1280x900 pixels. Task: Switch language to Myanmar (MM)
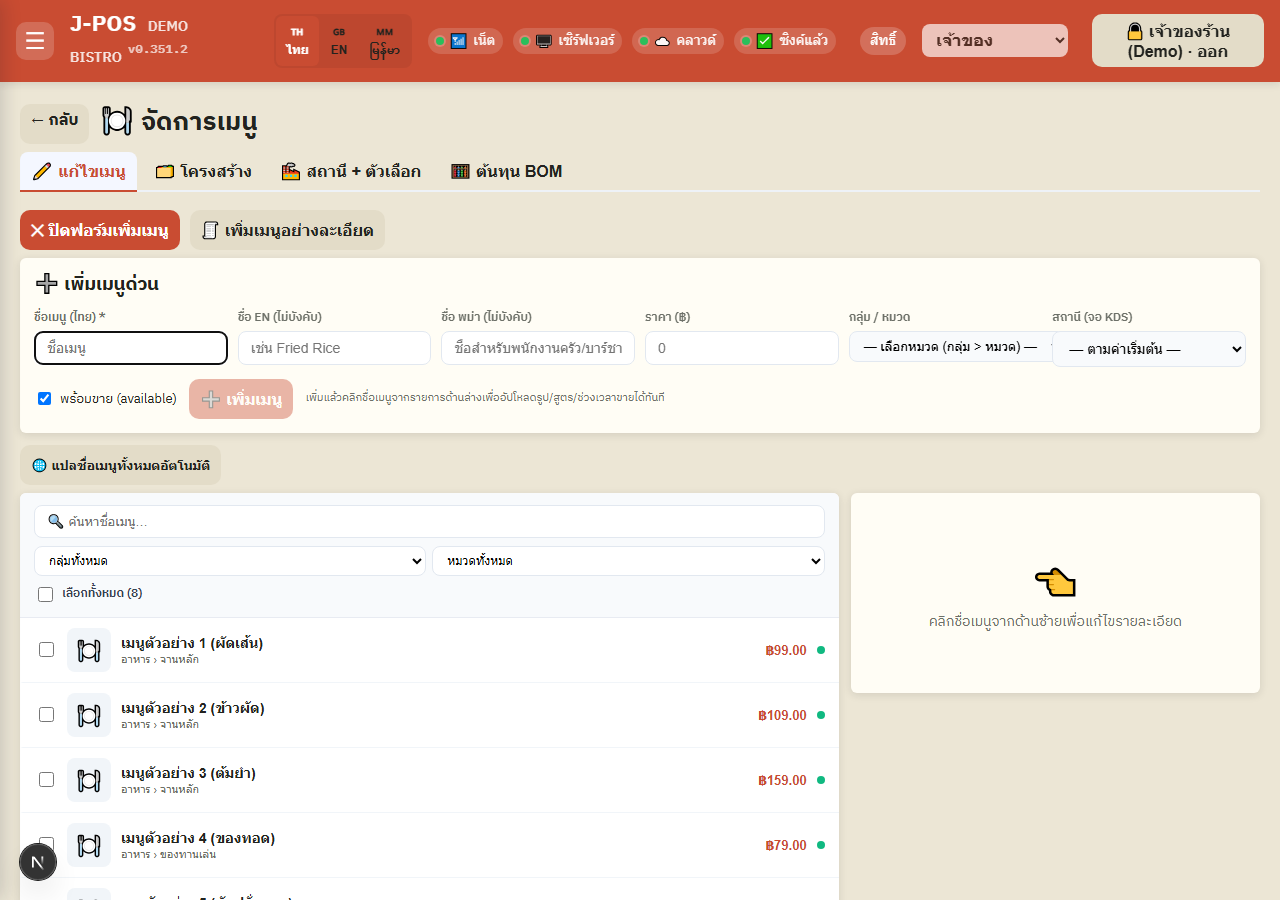pos(385,41)
